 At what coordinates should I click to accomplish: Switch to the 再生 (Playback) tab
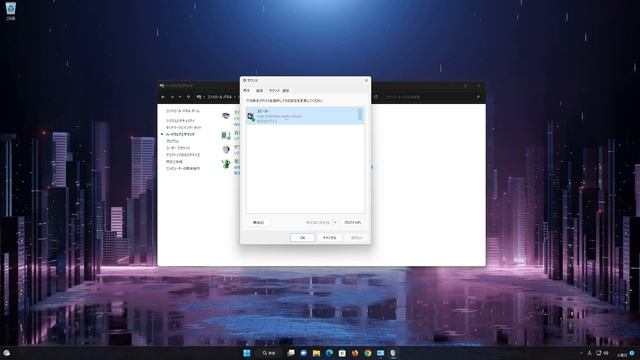click(x=247, y=90)
